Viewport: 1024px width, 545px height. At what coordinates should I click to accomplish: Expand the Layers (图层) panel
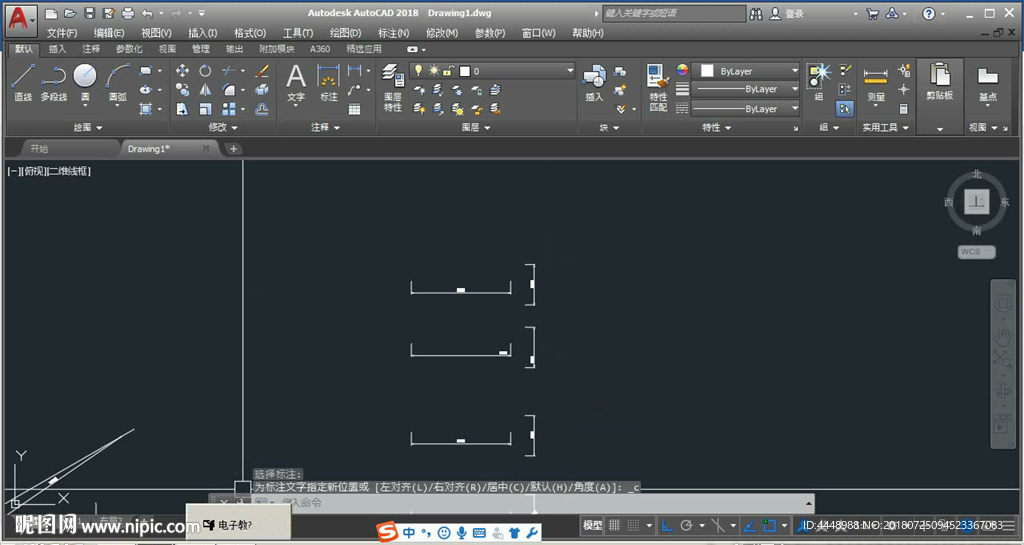[475, 127]
